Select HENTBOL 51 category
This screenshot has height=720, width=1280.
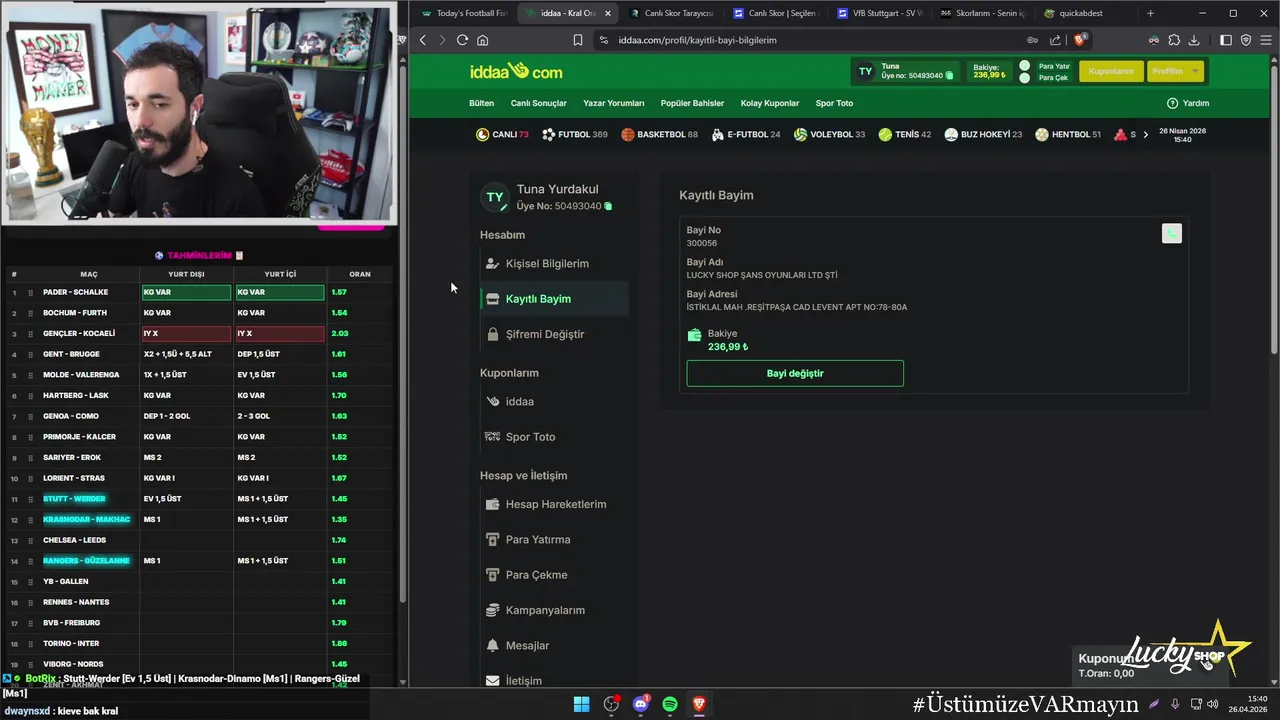click(1068, 134)
